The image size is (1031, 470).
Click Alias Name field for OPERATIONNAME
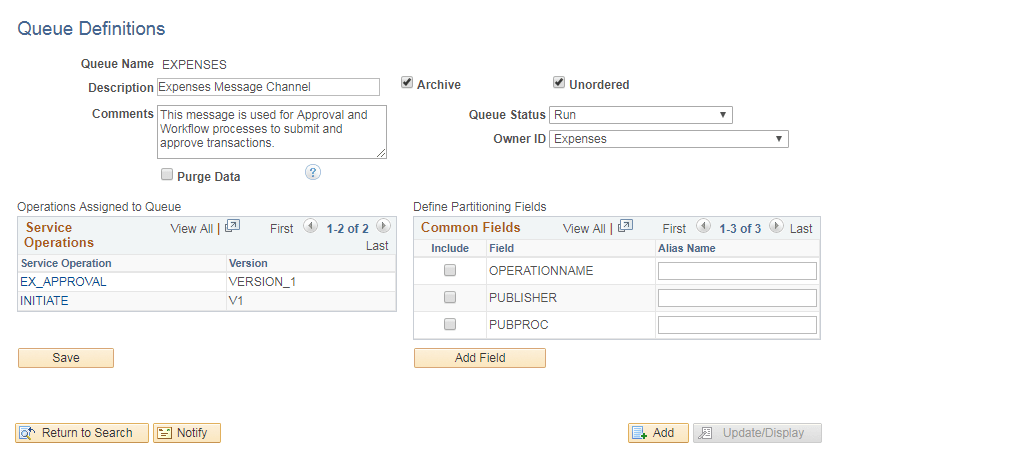pyautogui.click(x=737, y=271)
